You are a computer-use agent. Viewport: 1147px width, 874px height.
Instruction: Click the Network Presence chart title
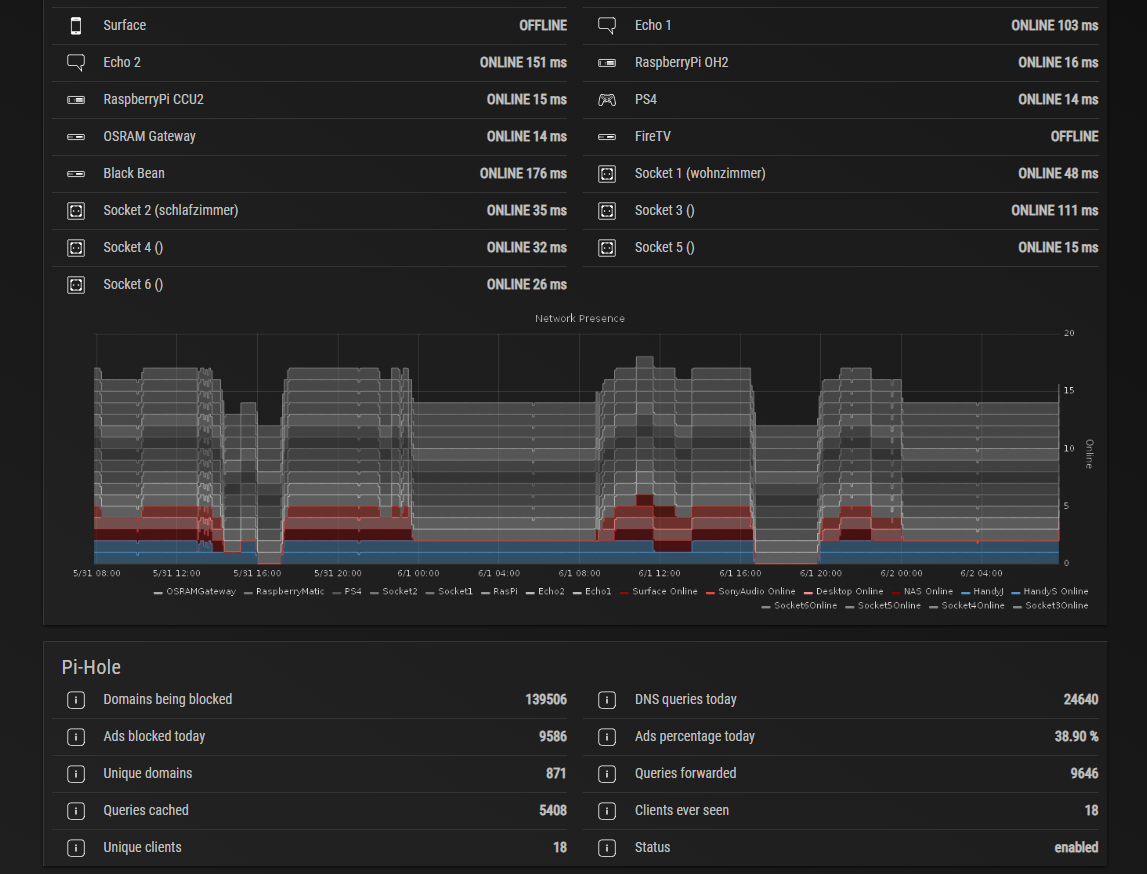pyautogui.click(x=579, y=318)
